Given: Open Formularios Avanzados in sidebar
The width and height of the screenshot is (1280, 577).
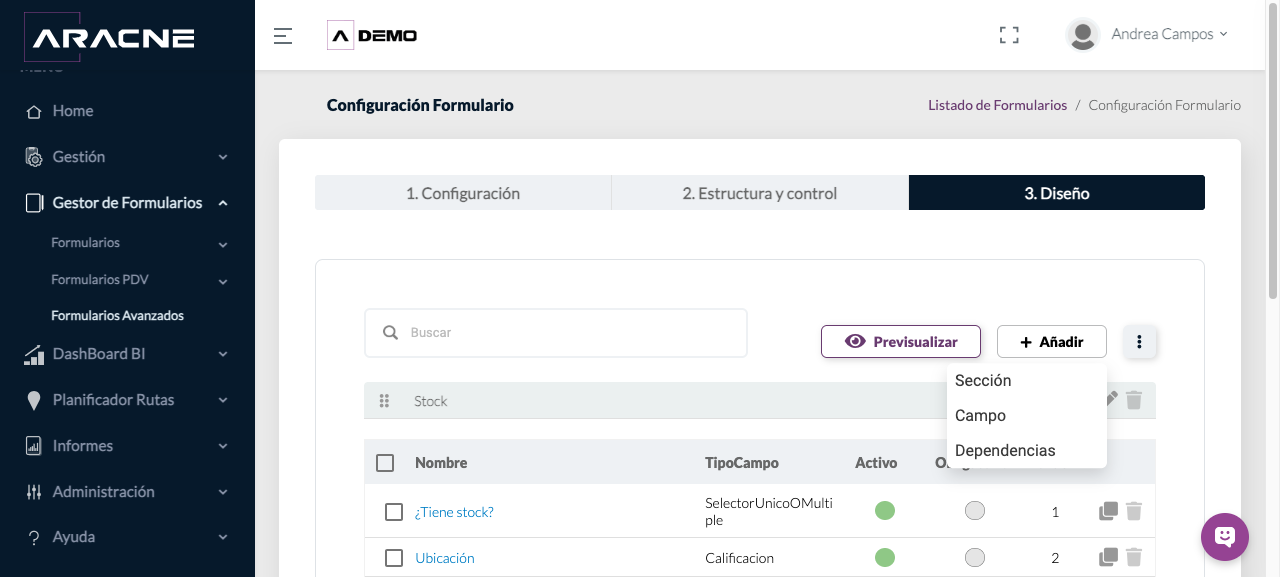Looking at the screenshot, I should coord(118,316).
